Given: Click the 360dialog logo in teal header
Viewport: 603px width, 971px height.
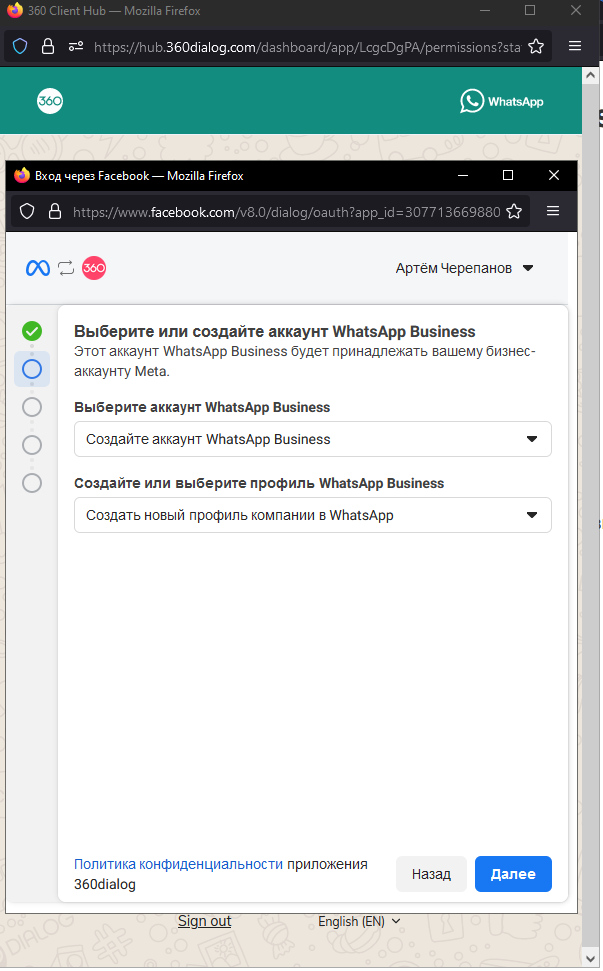Looking at the screenshot, I should (50, 101).
